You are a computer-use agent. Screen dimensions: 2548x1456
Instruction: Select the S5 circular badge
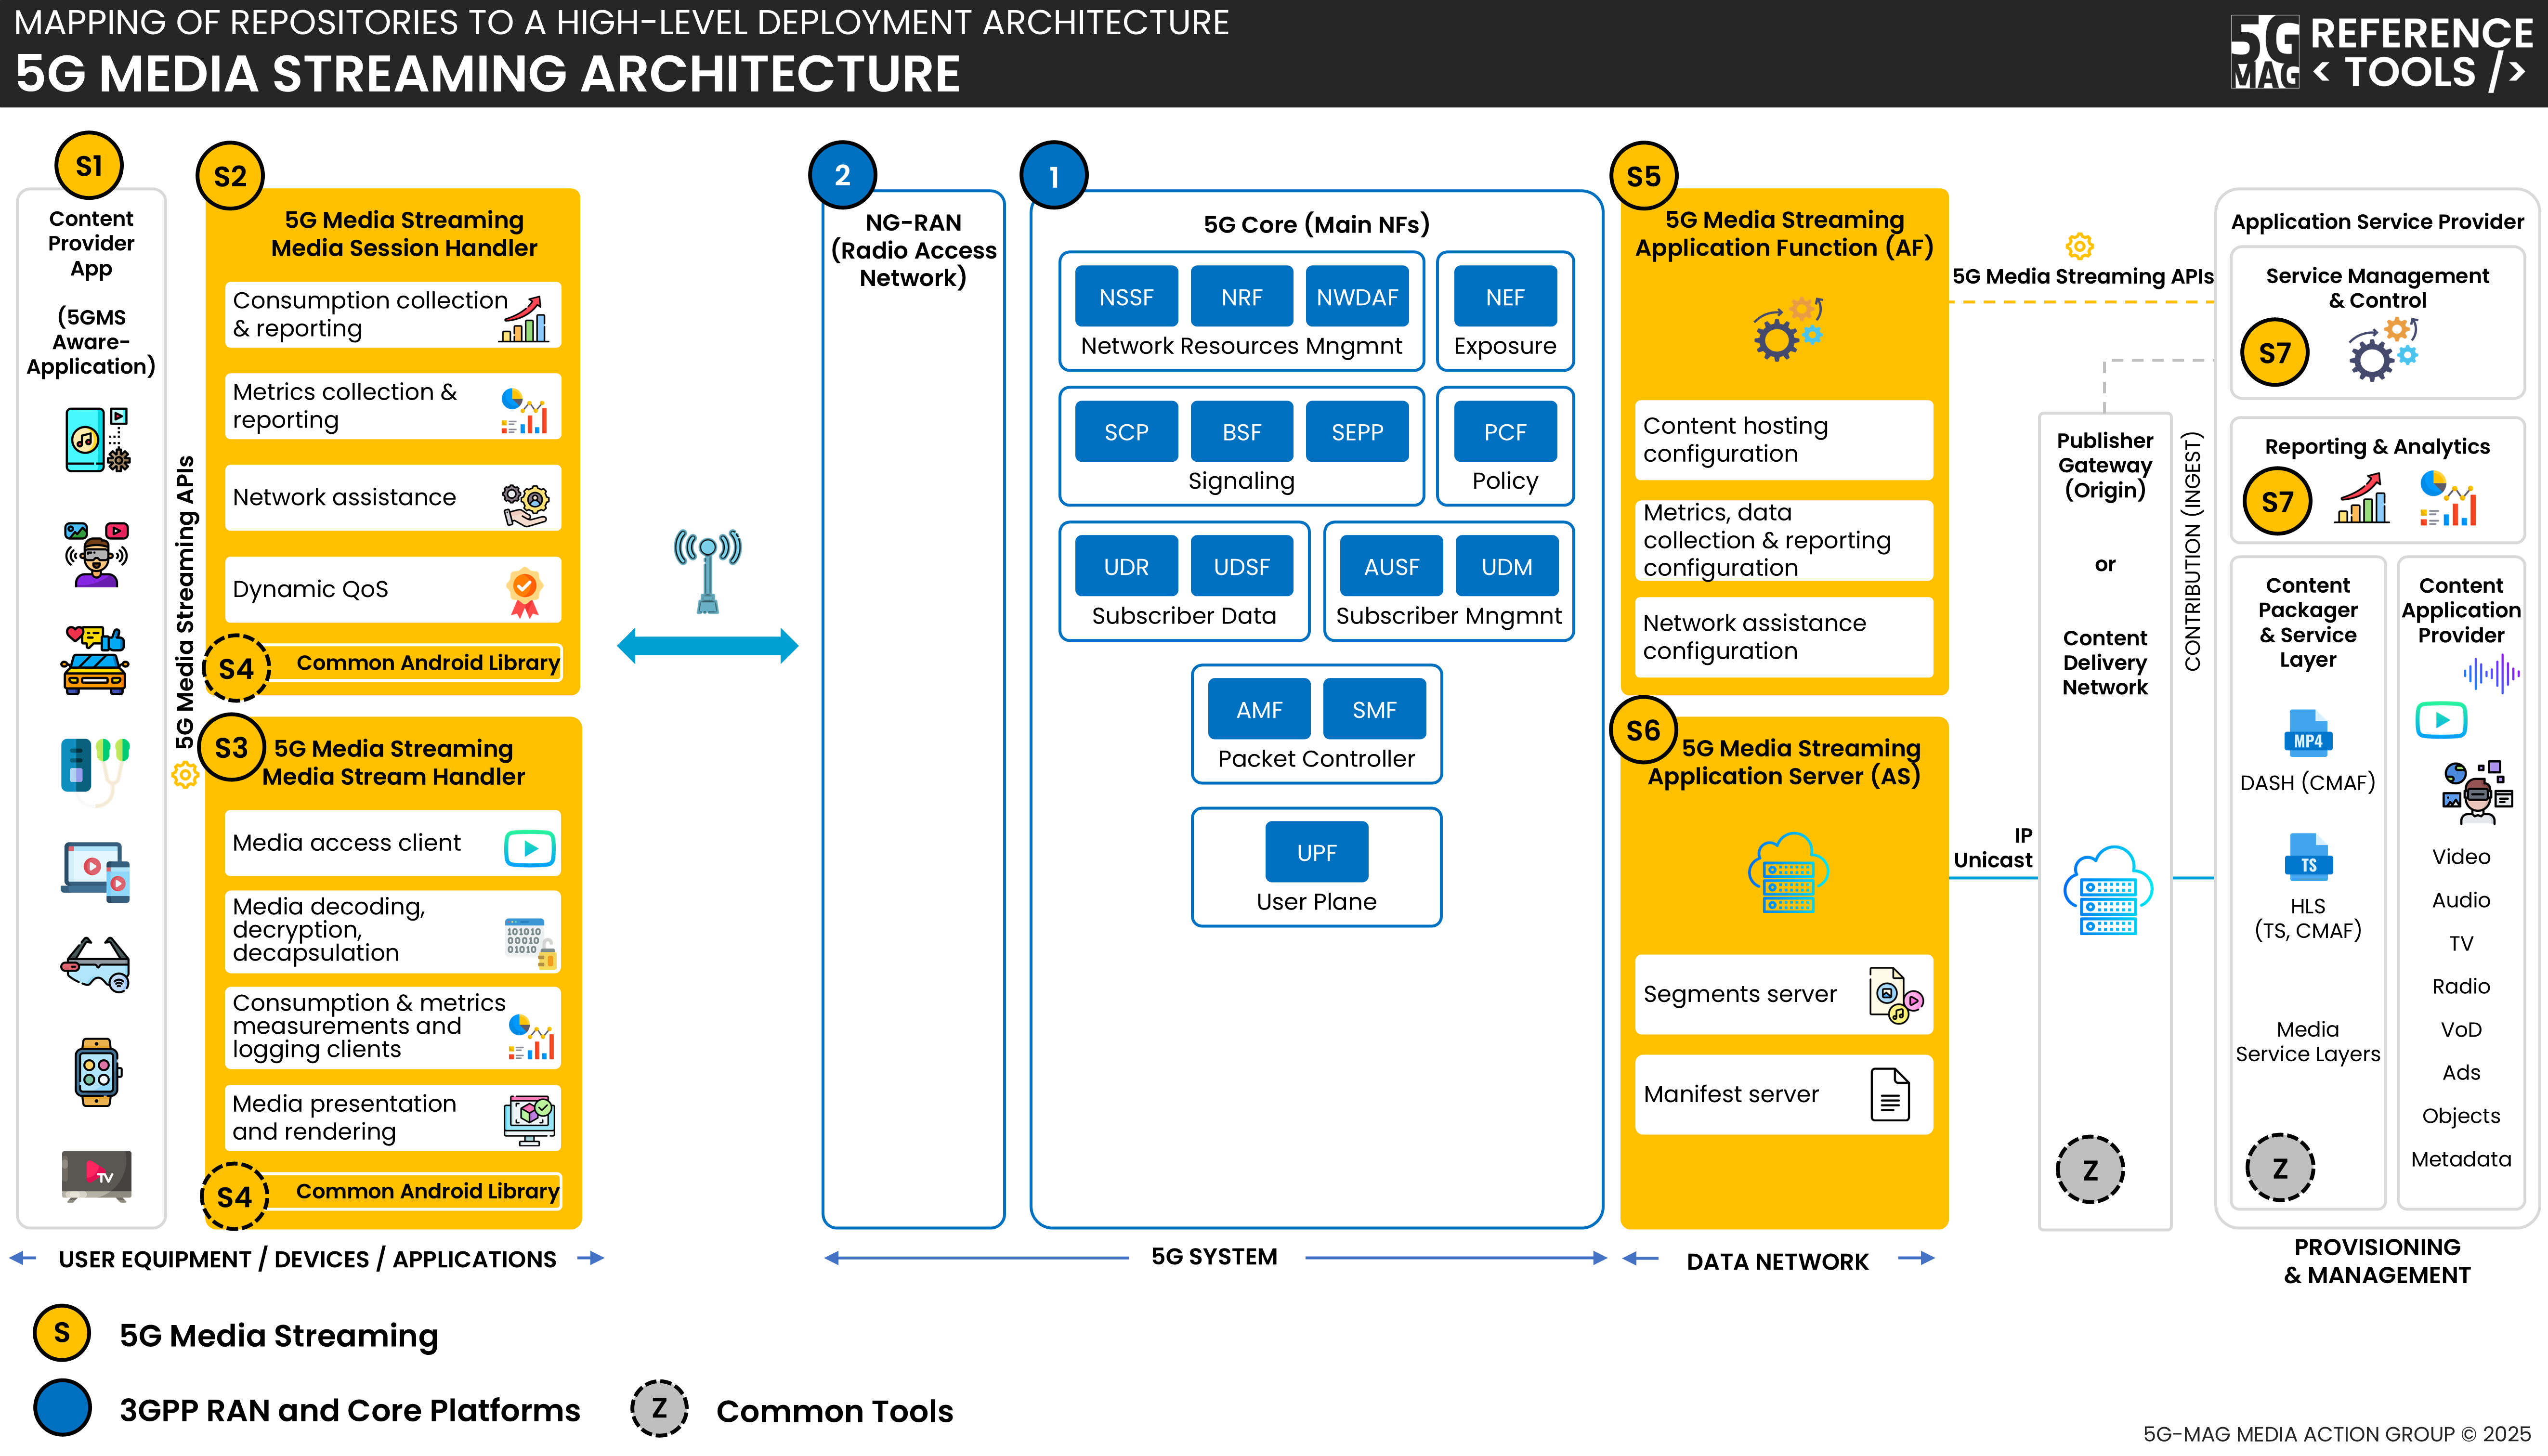coord(1643,176)
